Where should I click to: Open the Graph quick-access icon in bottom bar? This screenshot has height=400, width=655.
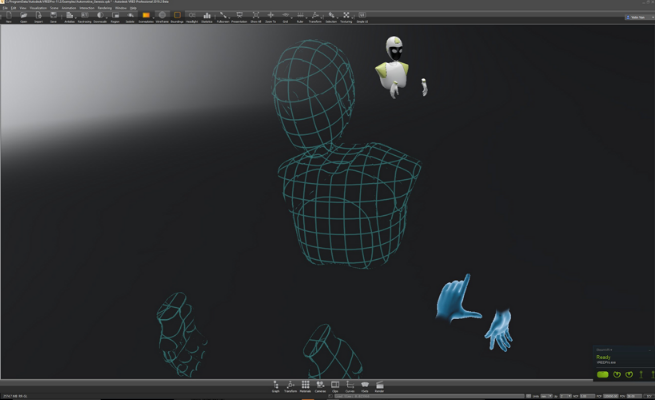click(276, 386)
